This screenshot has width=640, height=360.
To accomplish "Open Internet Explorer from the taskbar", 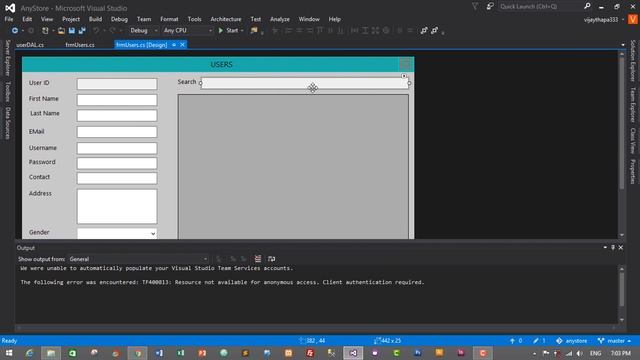I will tap(29, 353).
